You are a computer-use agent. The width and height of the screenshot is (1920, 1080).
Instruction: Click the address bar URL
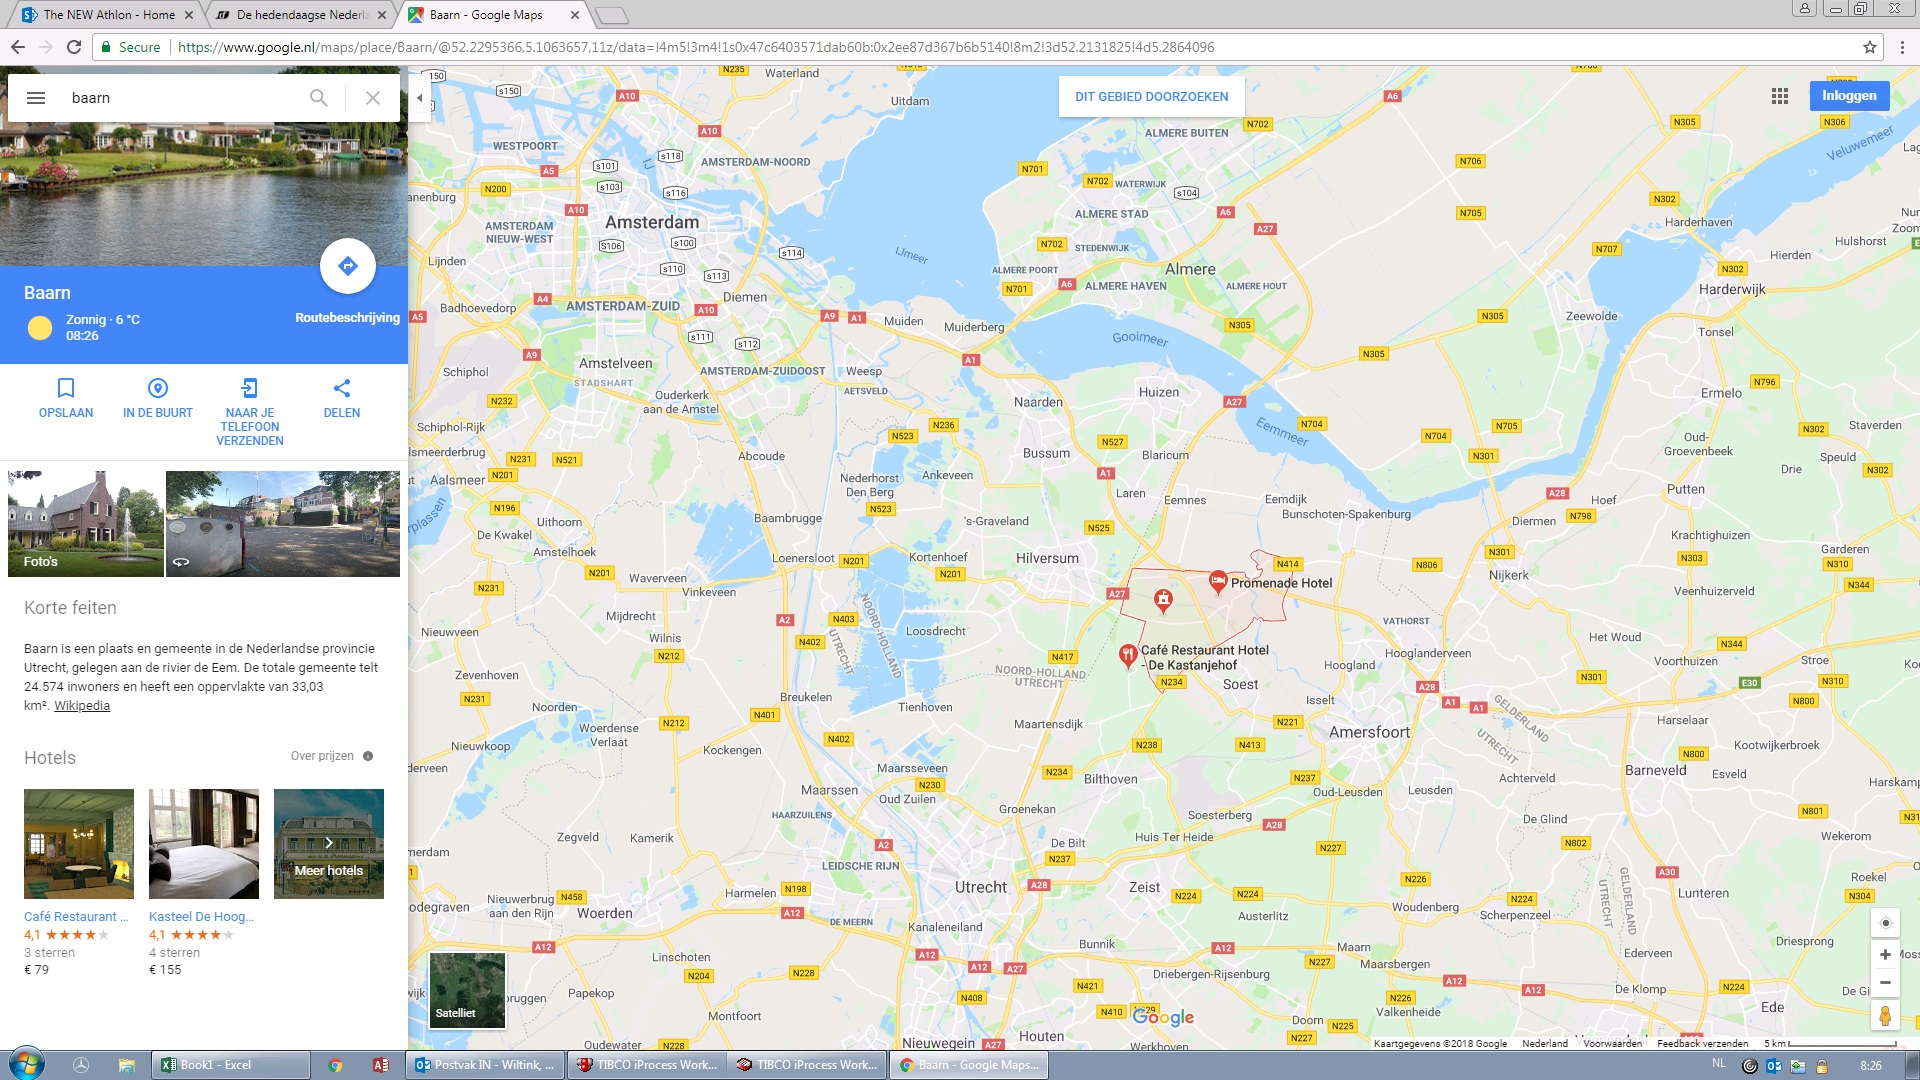696,47
